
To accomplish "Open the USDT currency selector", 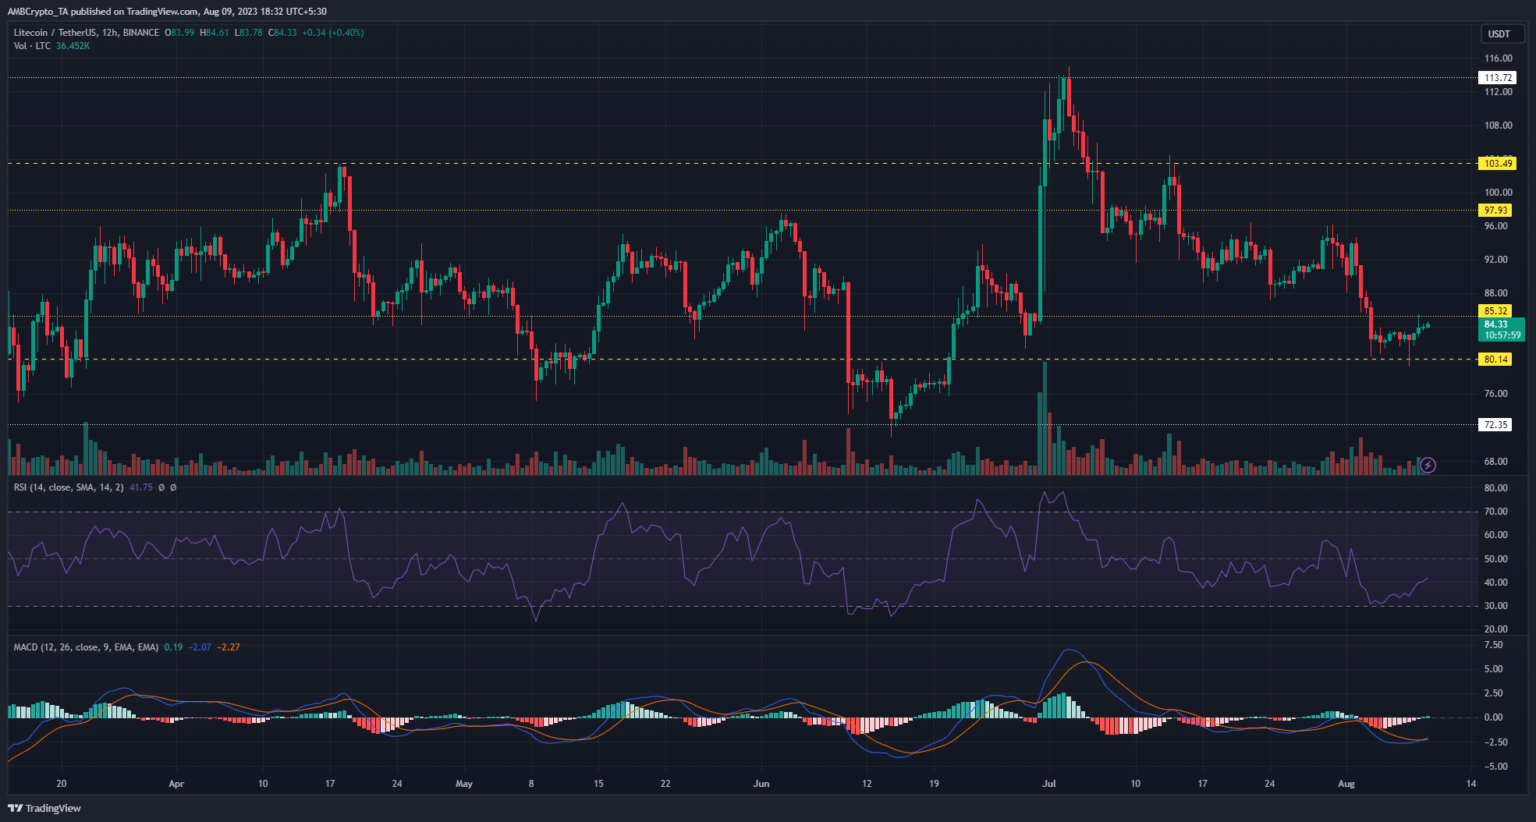I will (1498, 34).
